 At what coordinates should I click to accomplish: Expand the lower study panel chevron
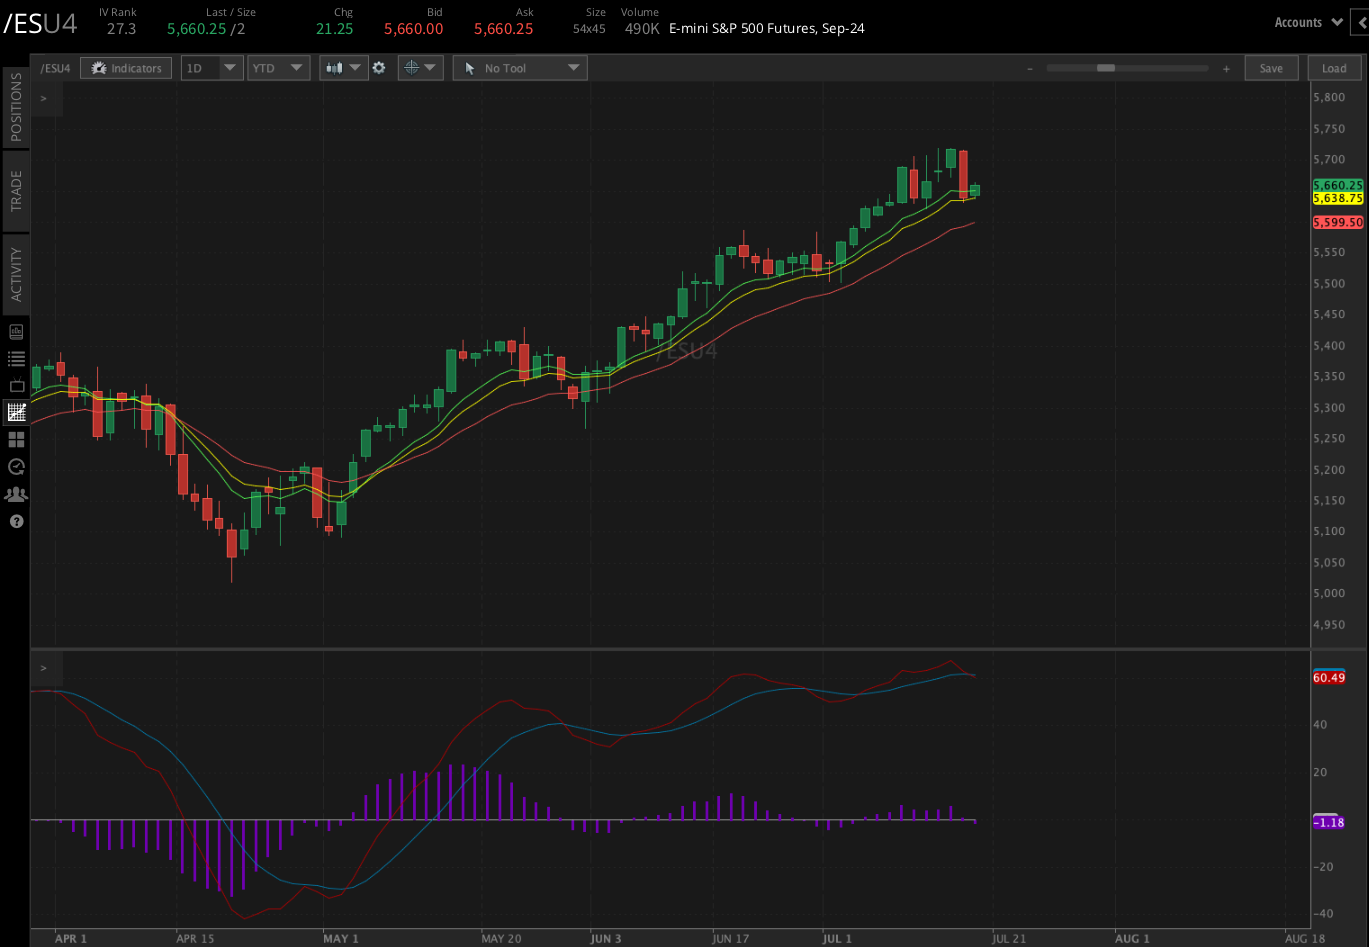tap(42, 668)
